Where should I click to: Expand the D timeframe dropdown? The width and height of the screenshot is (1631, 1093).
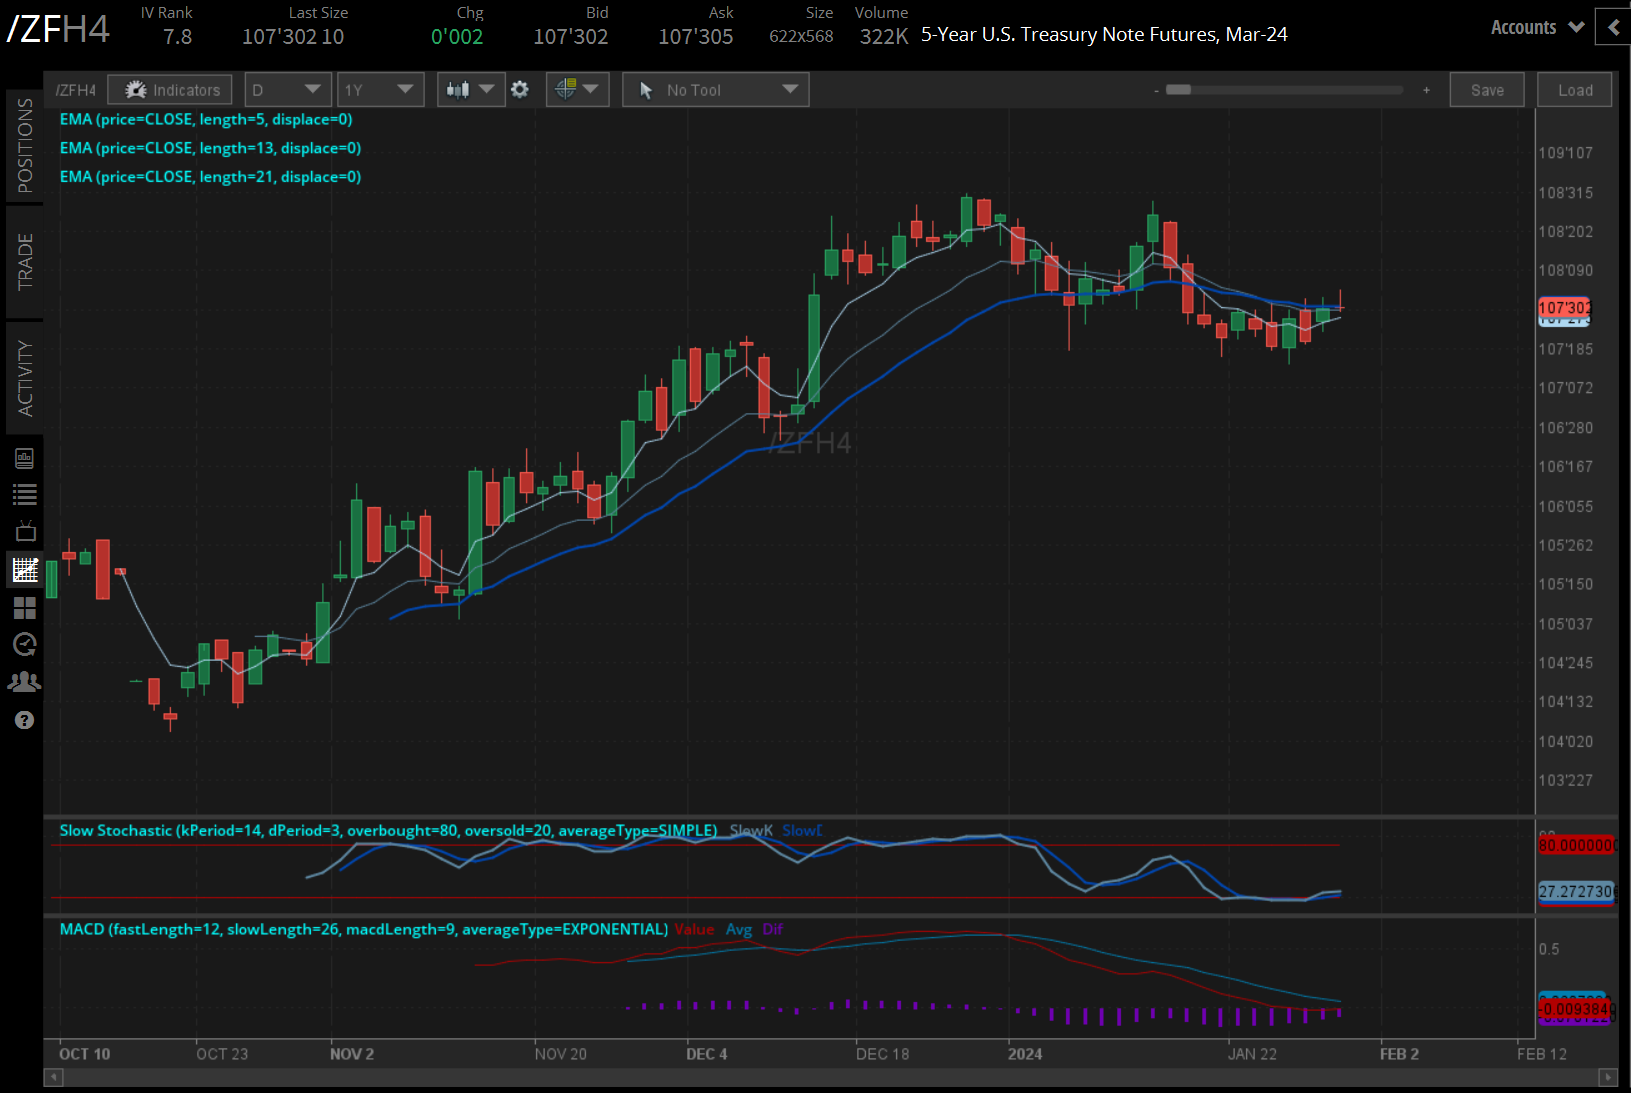[x=287, y=90]
